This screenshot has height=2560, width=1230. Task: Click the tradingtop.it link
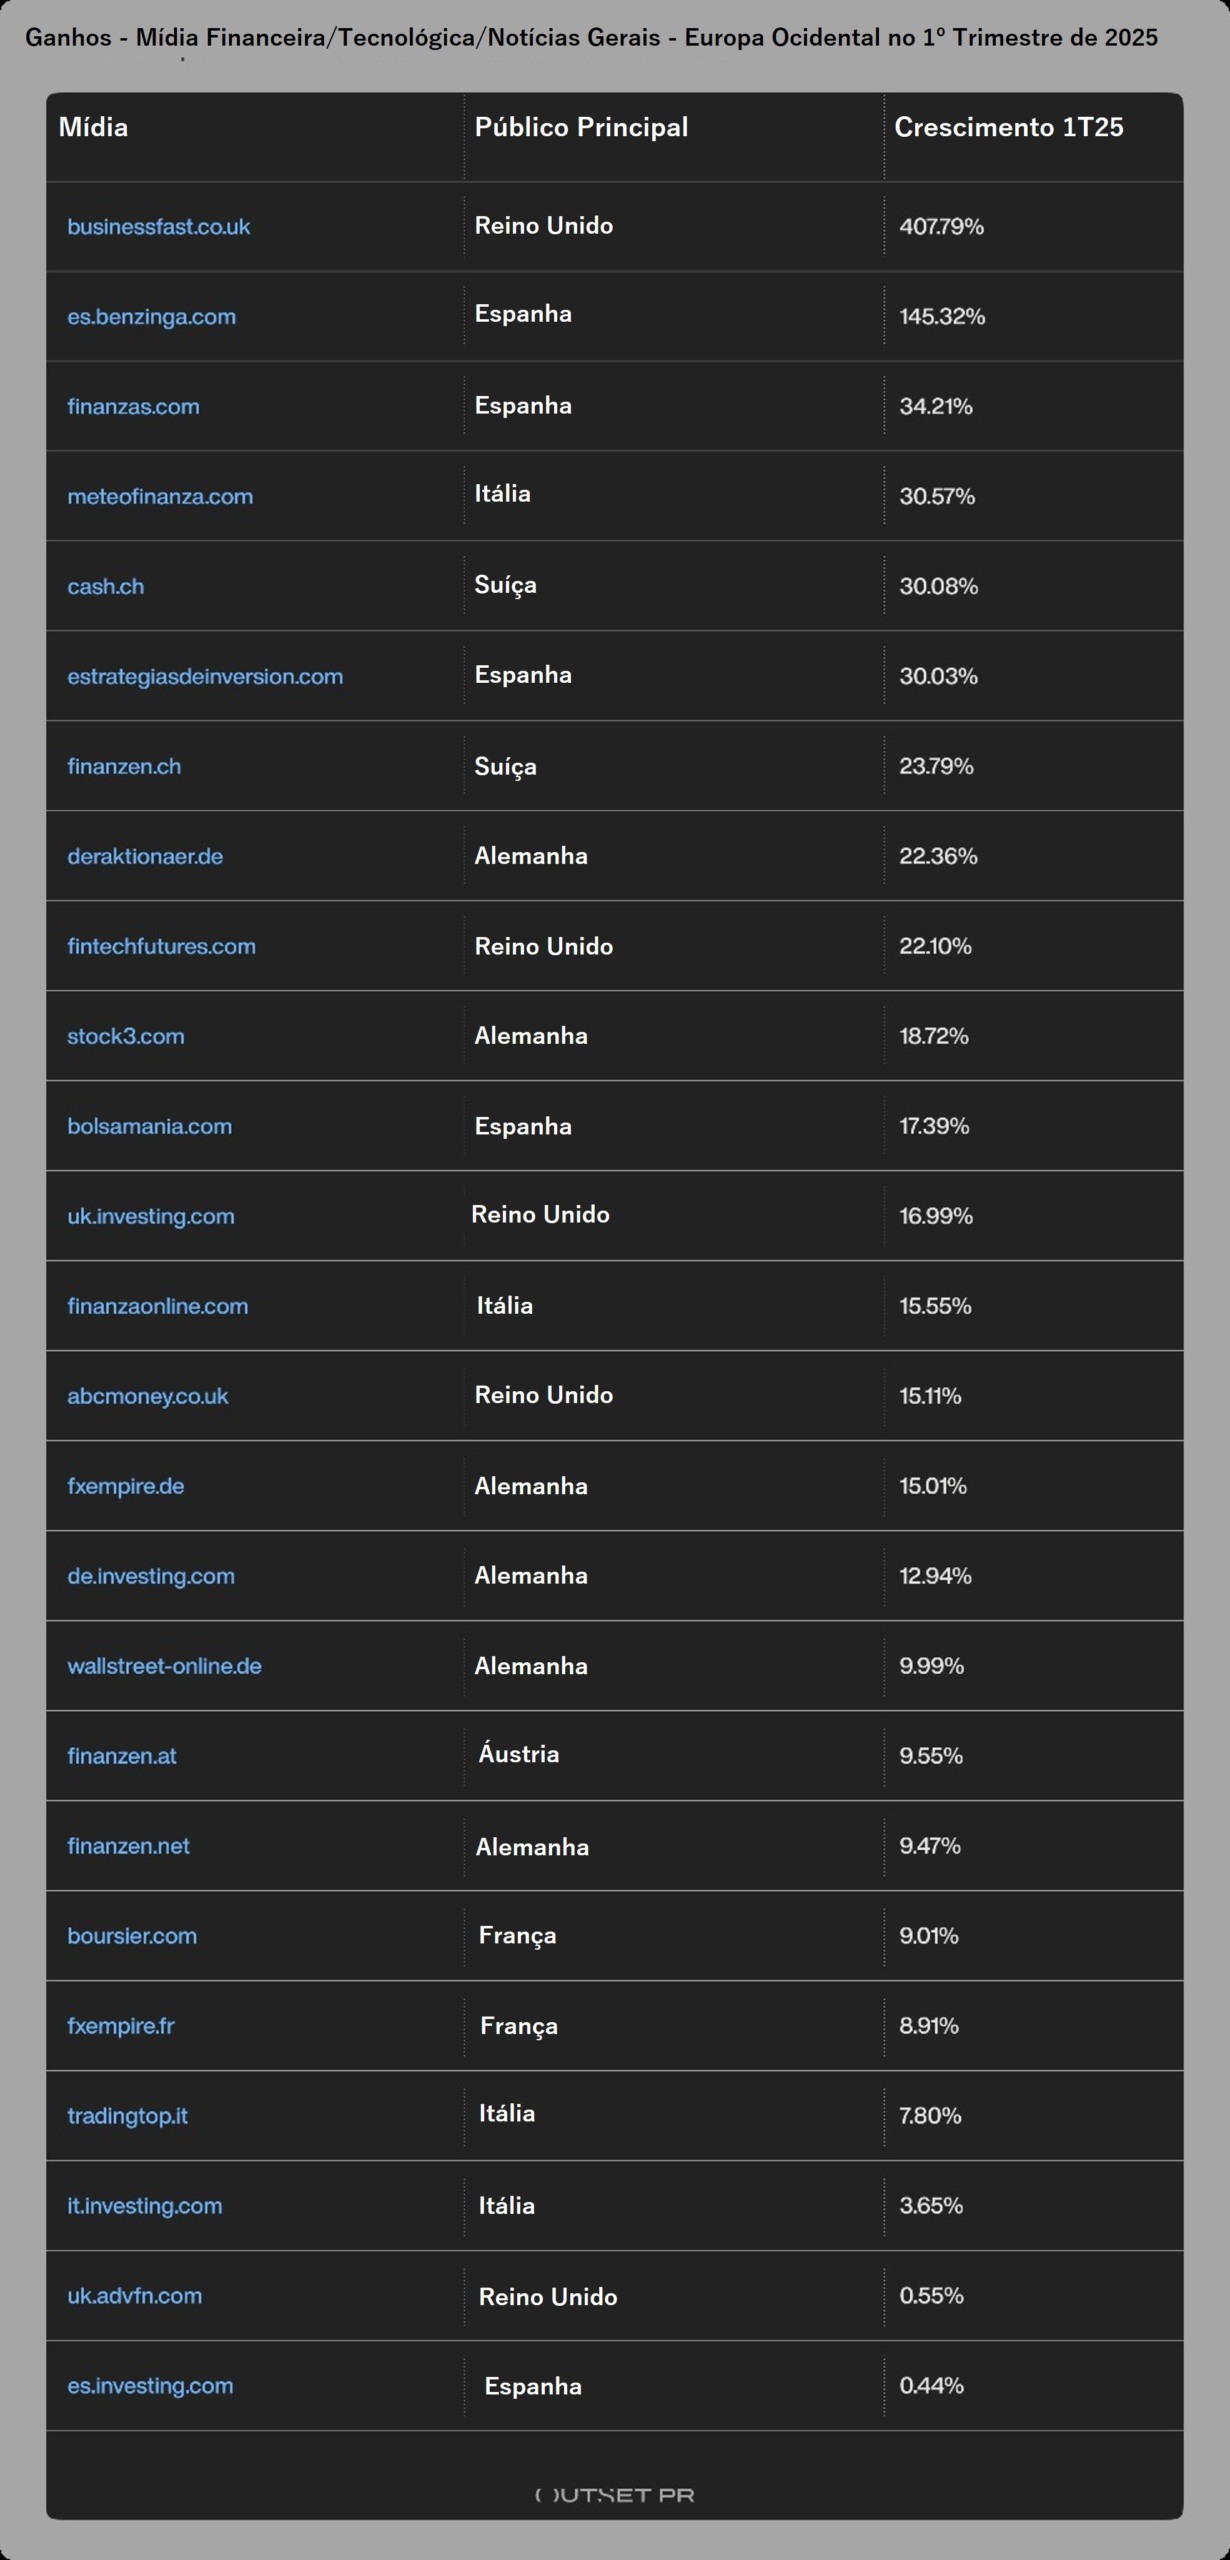(127, 2117)
